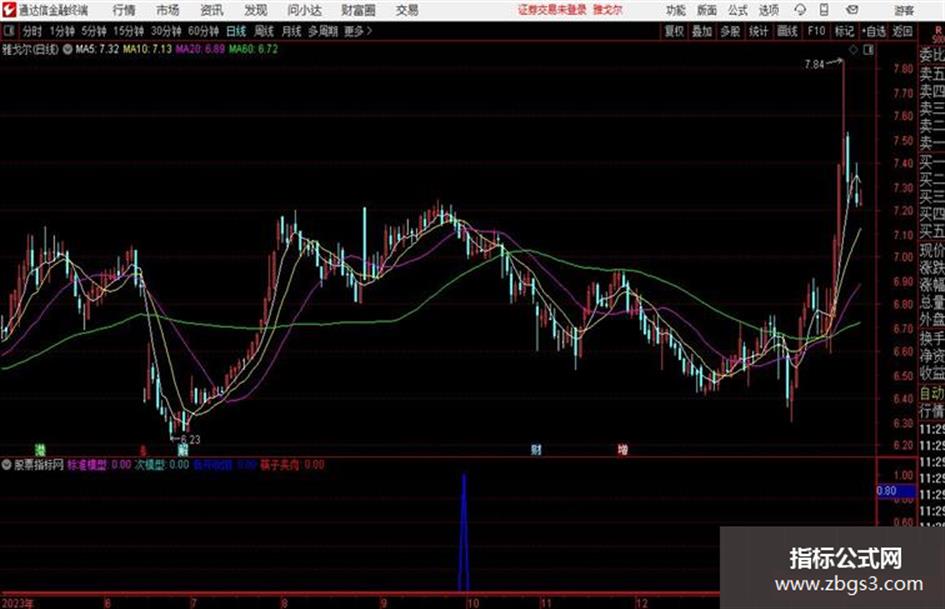Open the 功能 menu
This screenshot has width=945, height=609.
(676, 10)
